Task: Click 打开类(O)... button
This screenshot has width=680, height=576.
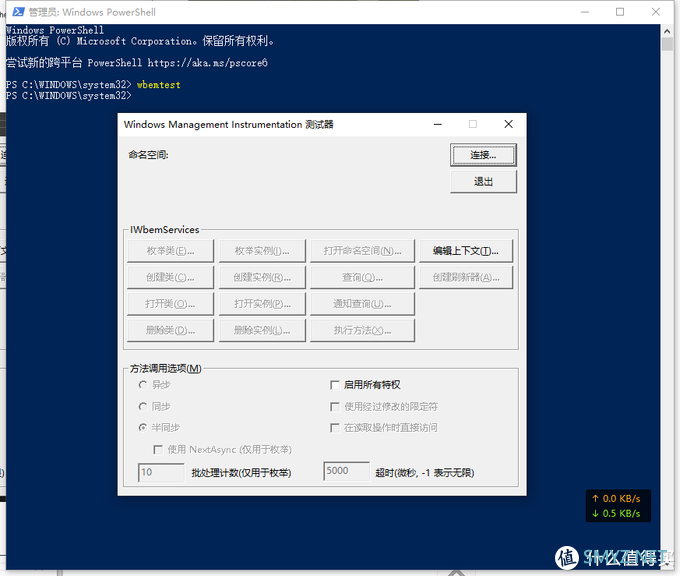Action: coord(170,304)
